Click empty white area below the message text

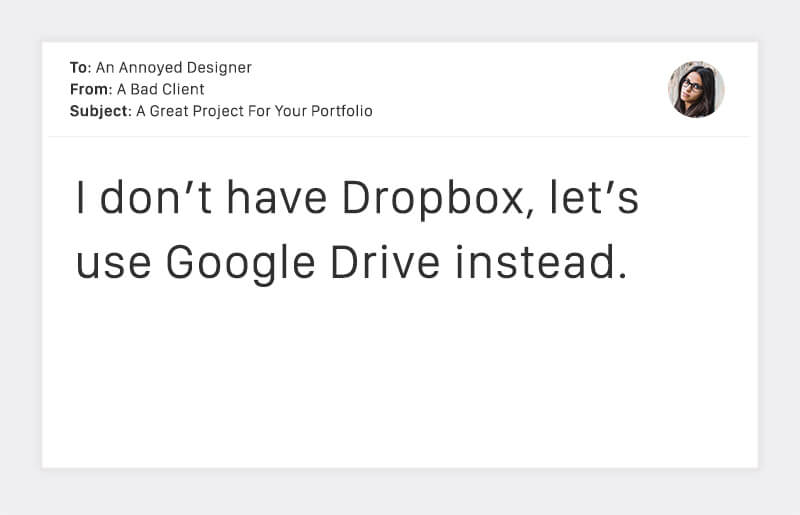(x=400, y=380)
